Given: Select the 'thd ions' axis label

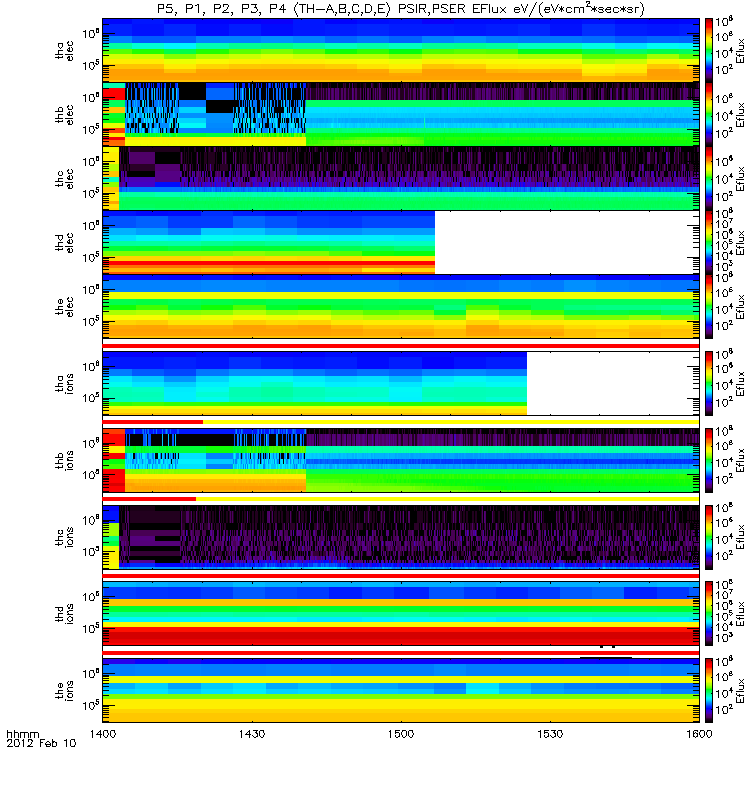Looking at the screenshot, I should (65, 614).
